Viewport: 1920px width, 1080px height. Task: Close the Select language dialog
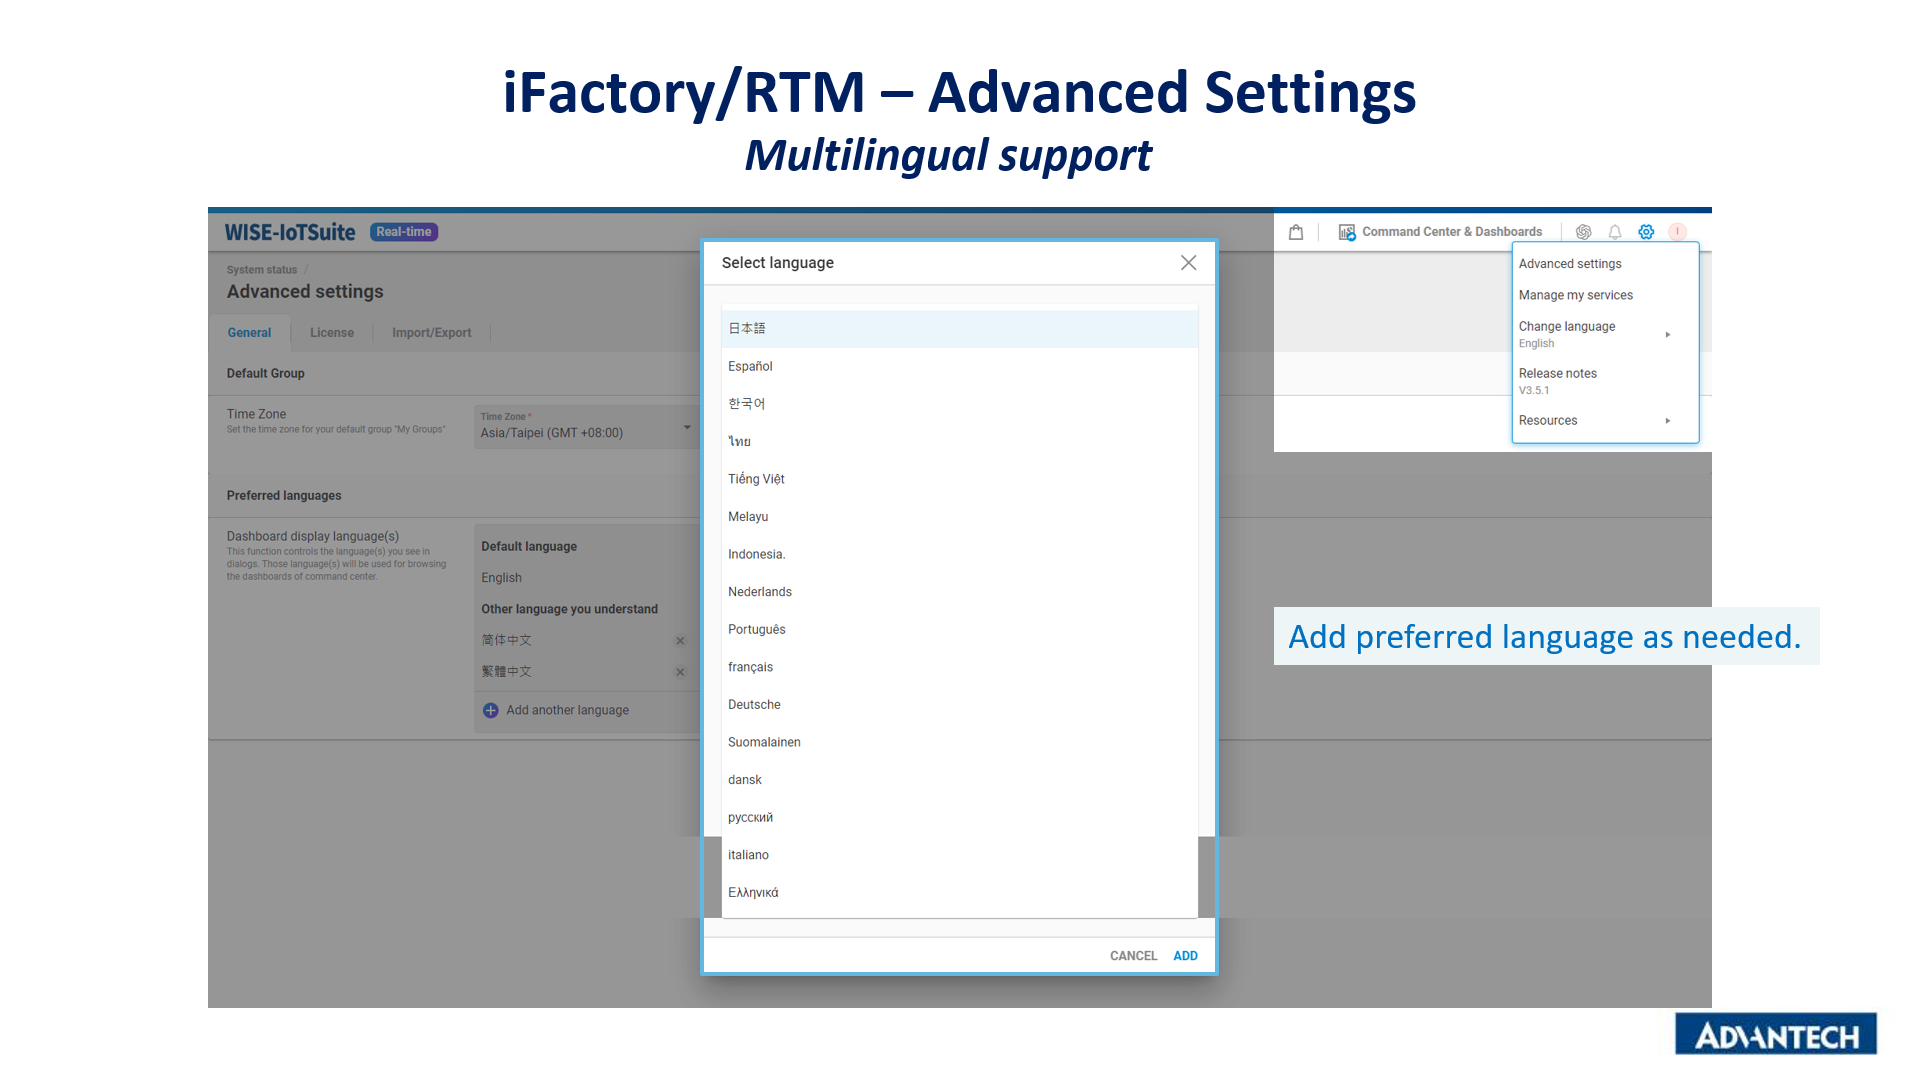coord(1188,262)
